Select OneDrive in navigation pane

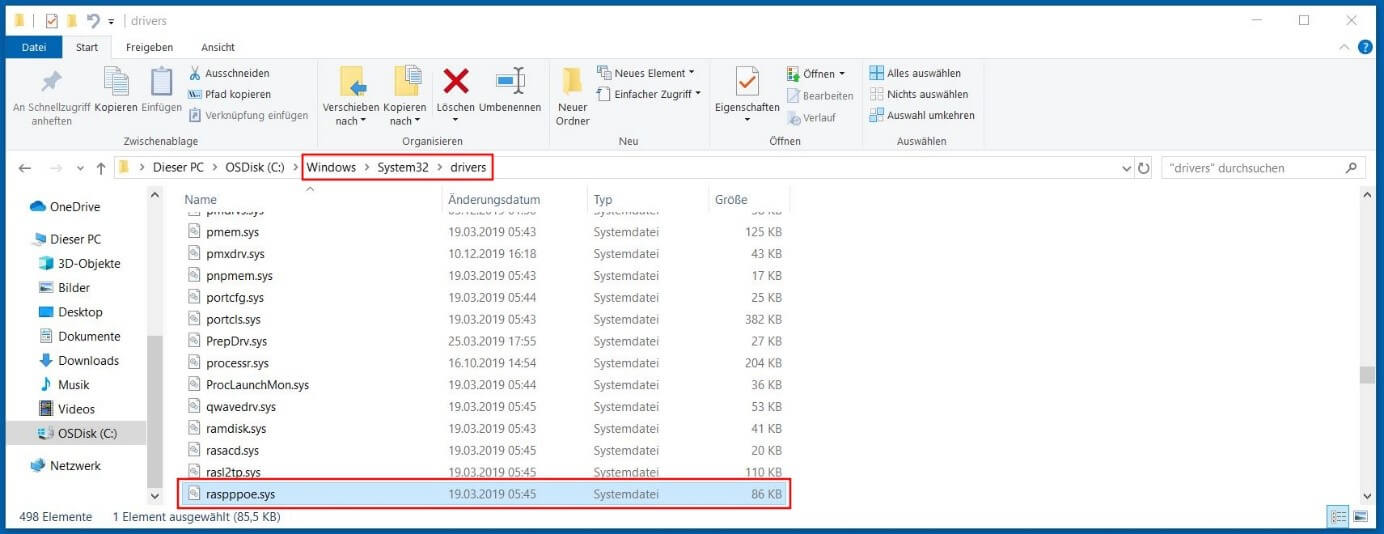pyautogui.click(x=65, y=206)
